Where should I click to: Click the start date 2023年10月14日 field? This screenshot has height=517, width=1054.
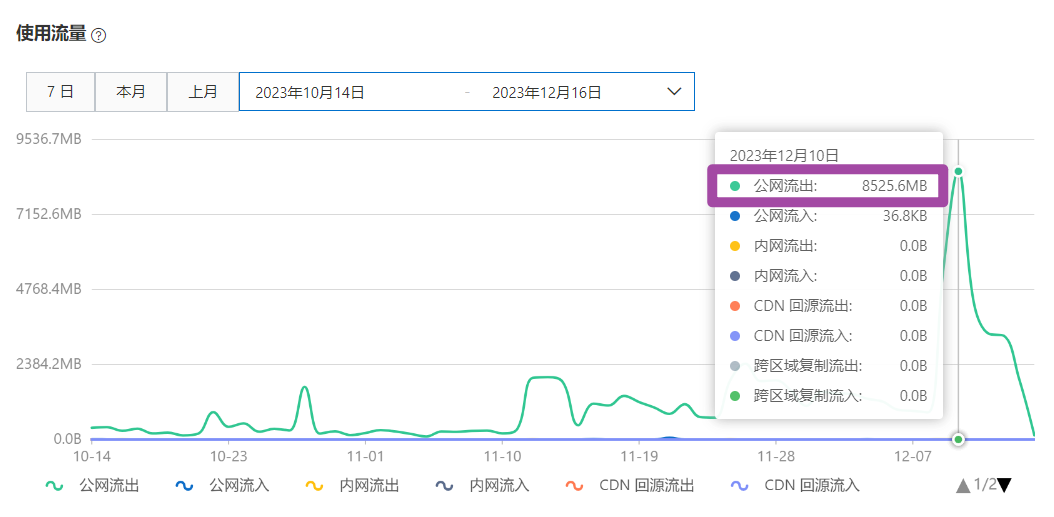310,92
